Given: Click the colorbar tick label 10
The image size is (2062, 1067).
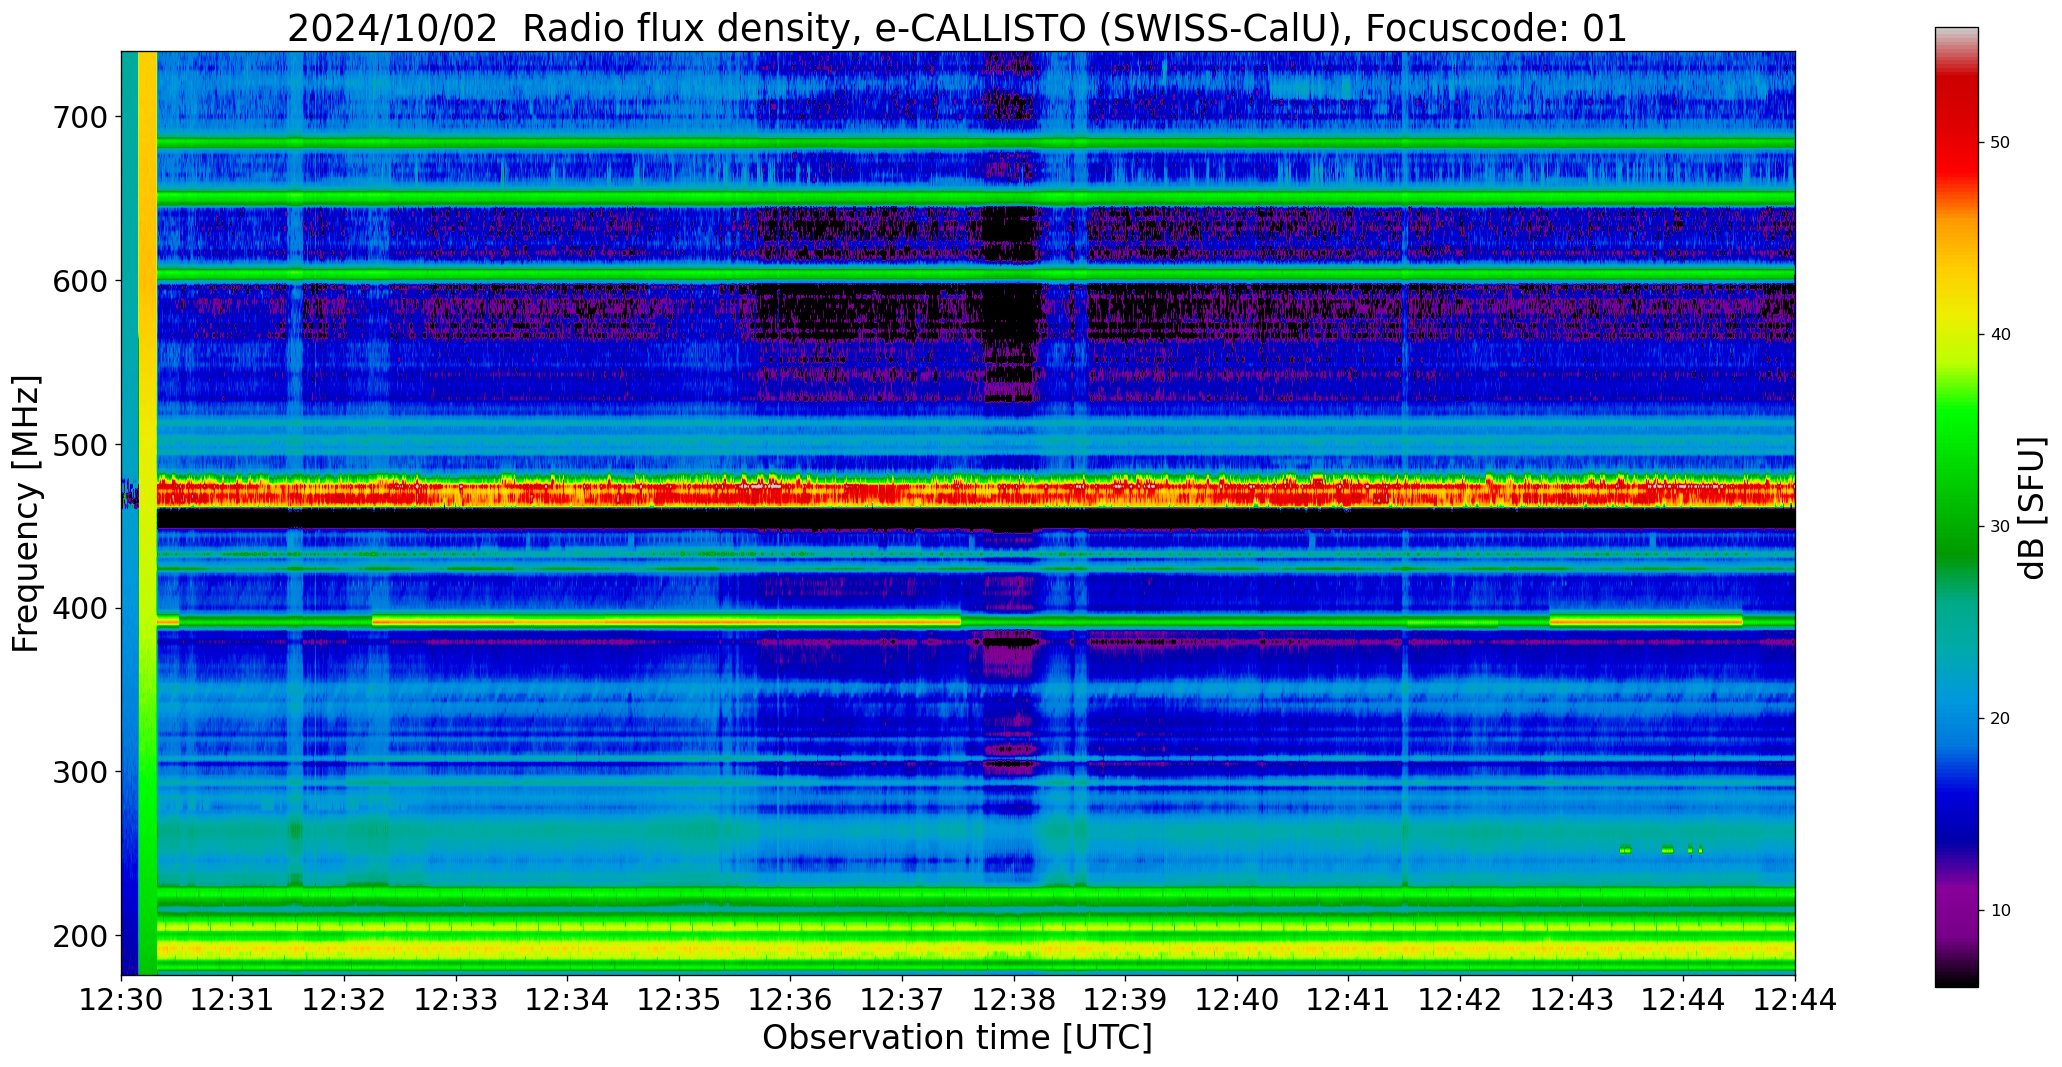Looking at the screenshot, I should pyautogui.click(x=2000, y=911).
